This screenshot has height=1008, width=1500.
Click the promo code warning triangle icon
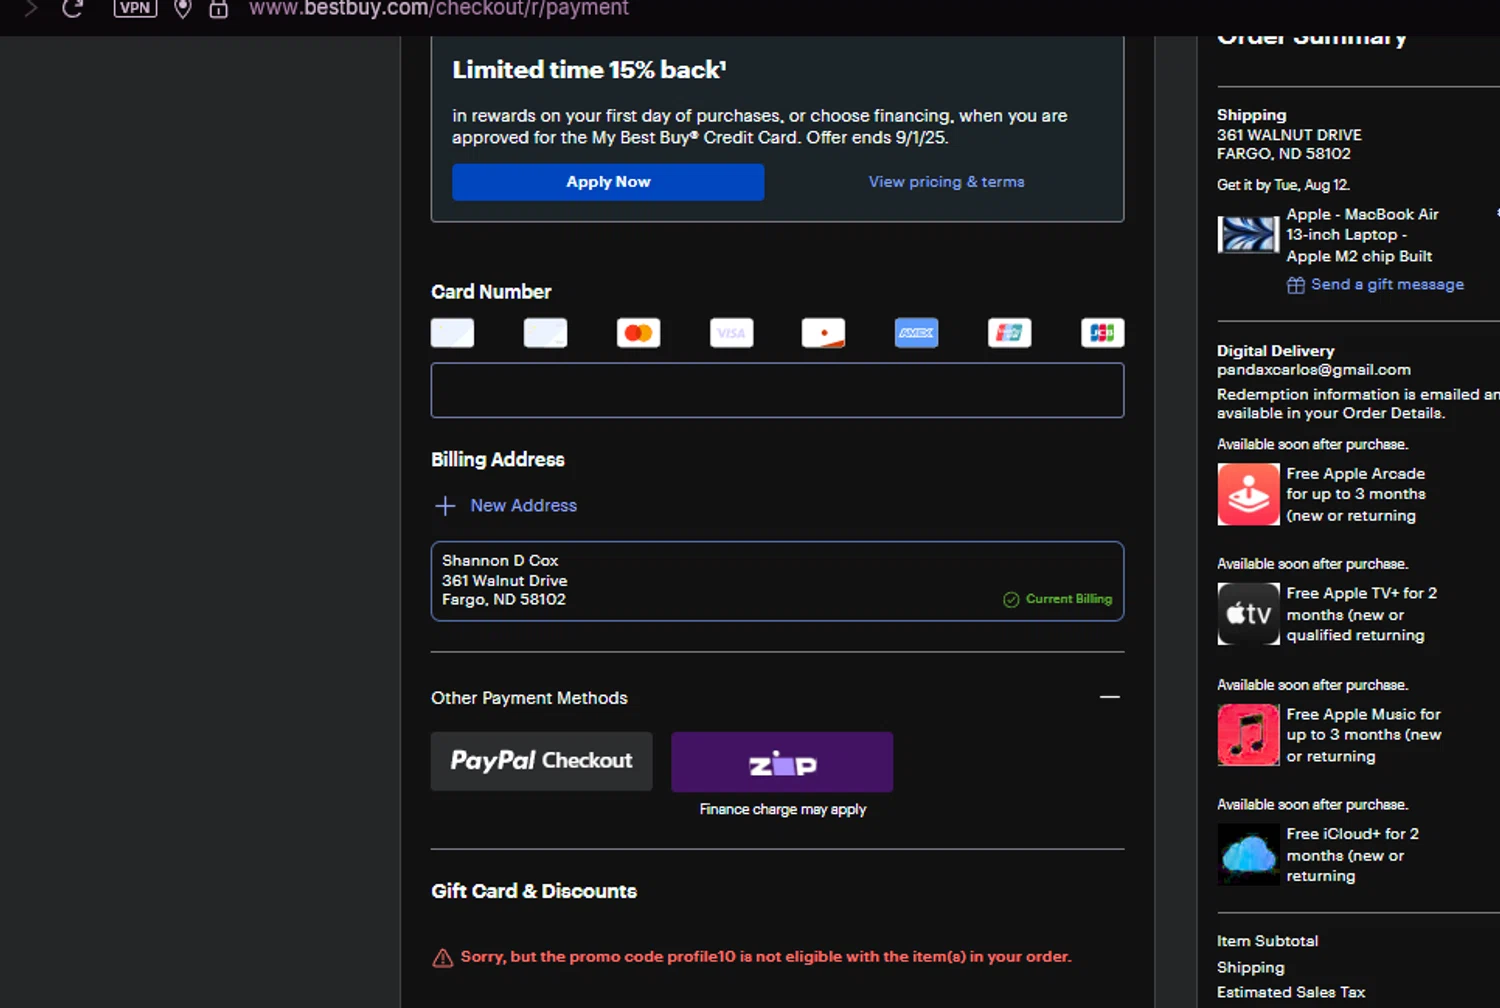click(442, 958)
